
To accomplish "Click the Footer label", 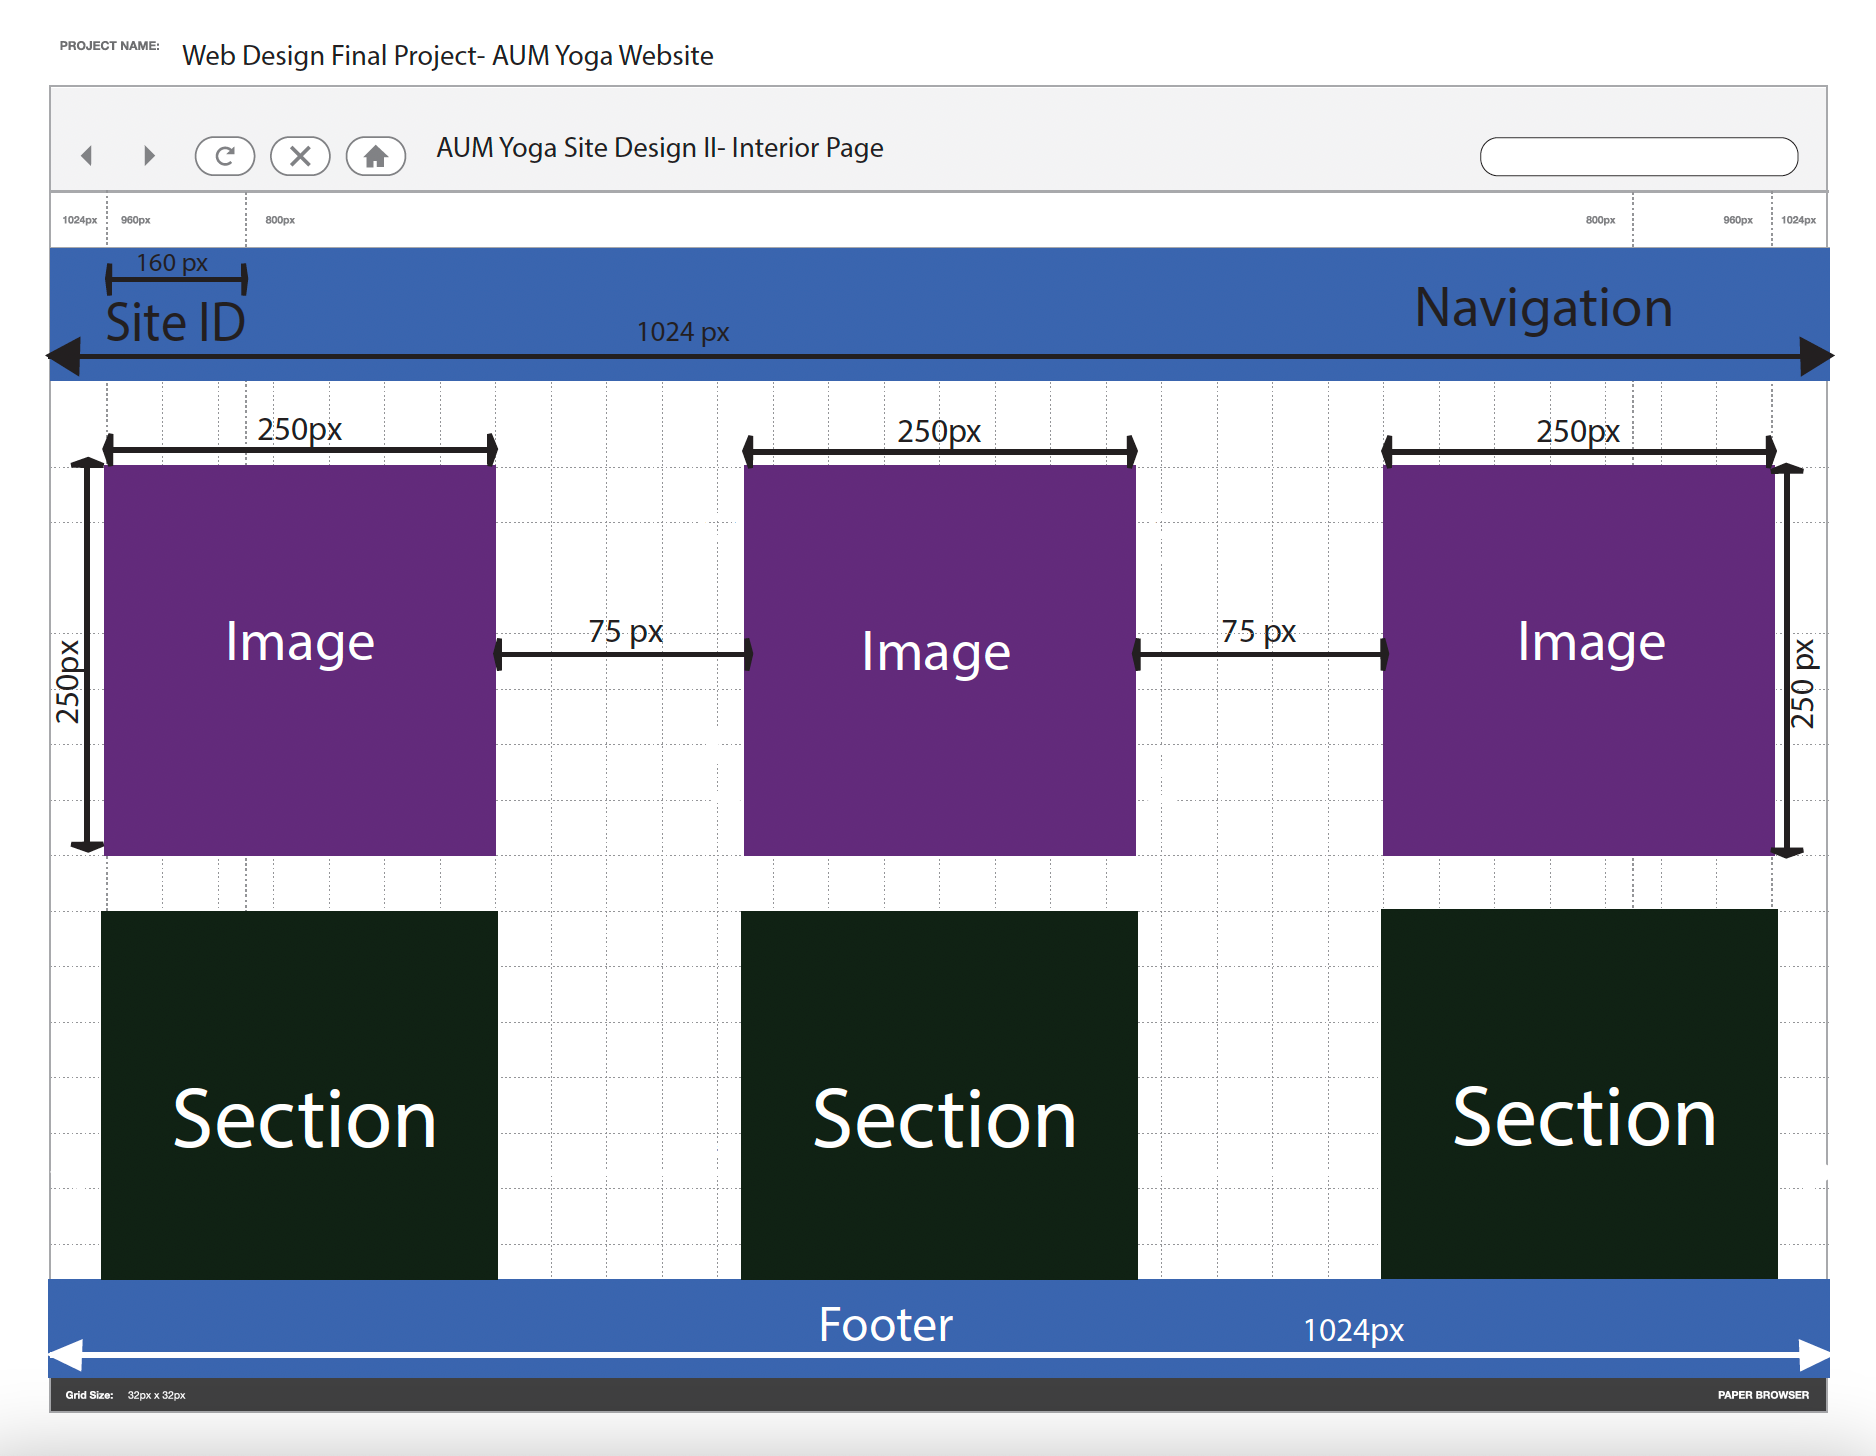I will [x=885, y=1325].
